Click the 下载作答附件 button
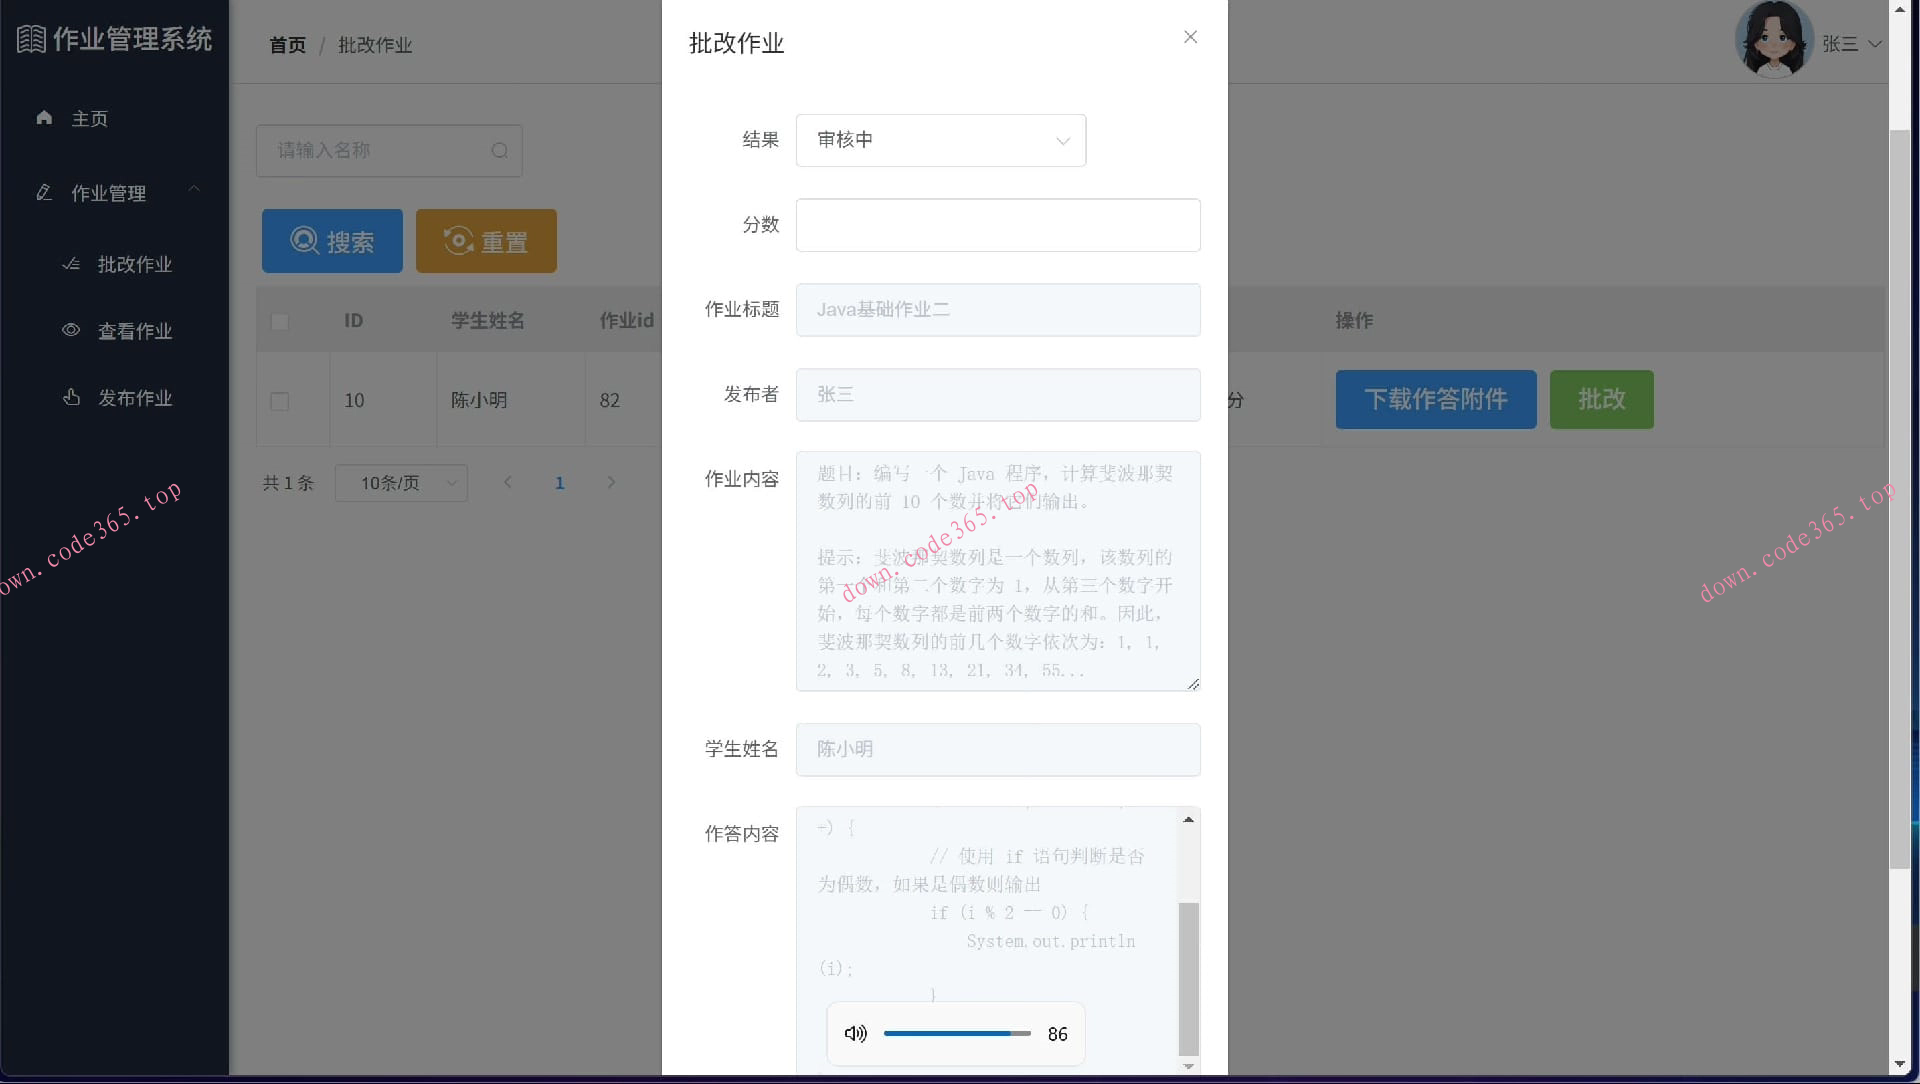Screen dimensions: 1920x1084 (1435, 400)
